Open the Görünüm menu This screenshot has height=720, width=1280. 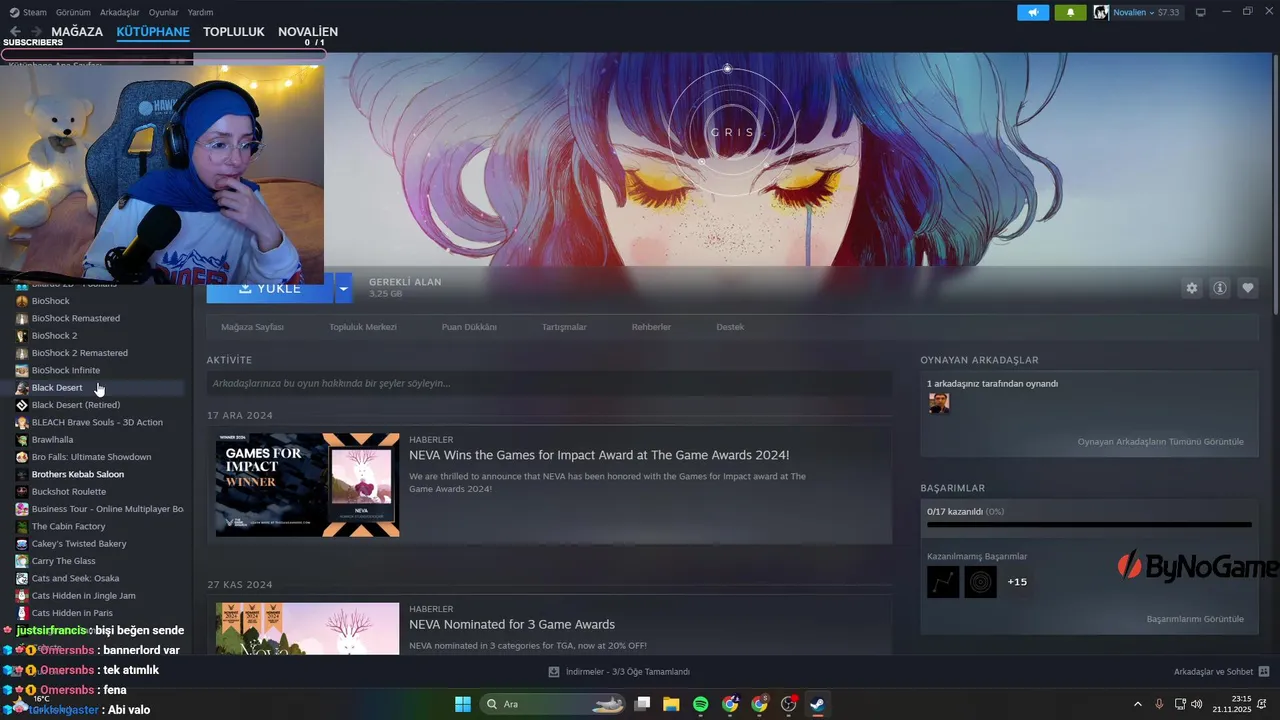(x=73, y=12)
